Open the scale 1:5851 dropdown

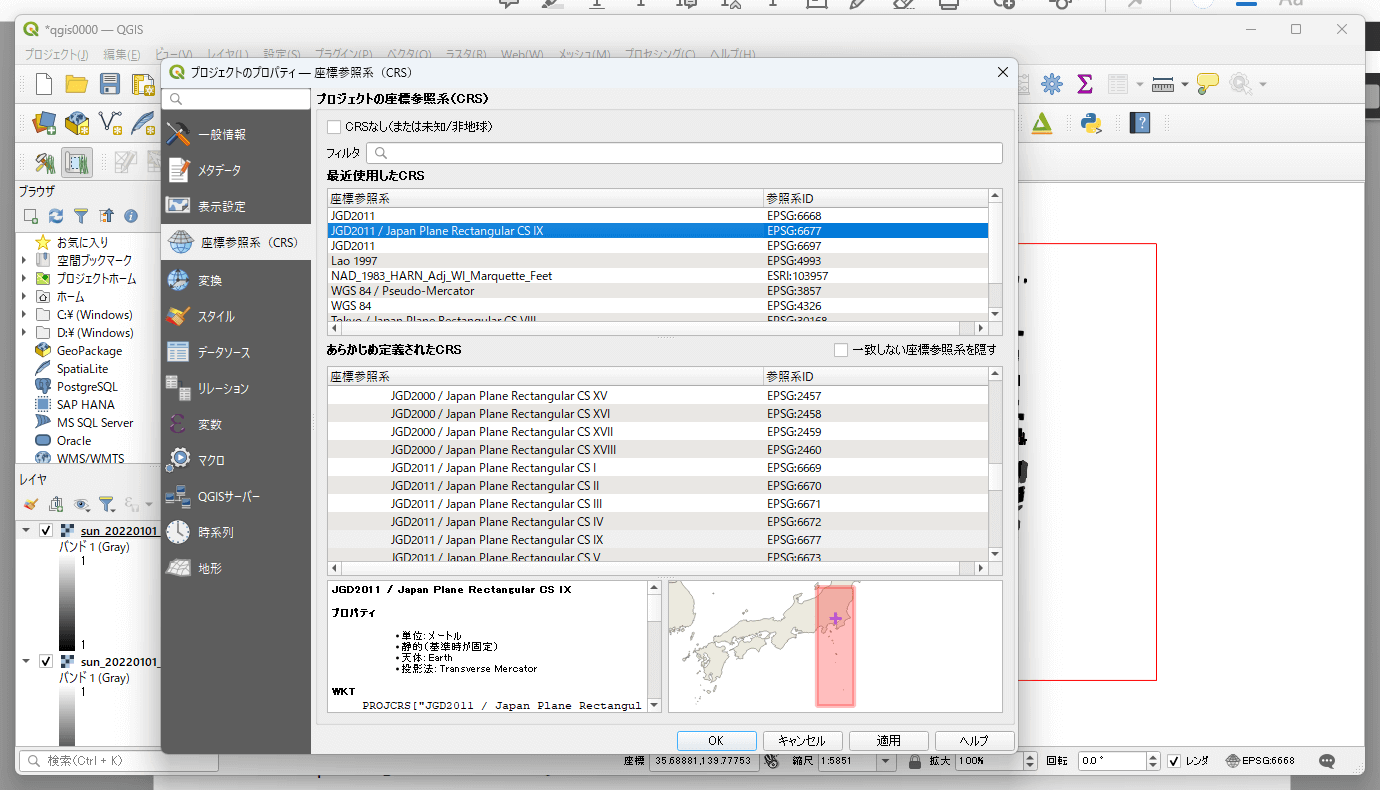tap(886, 761)
